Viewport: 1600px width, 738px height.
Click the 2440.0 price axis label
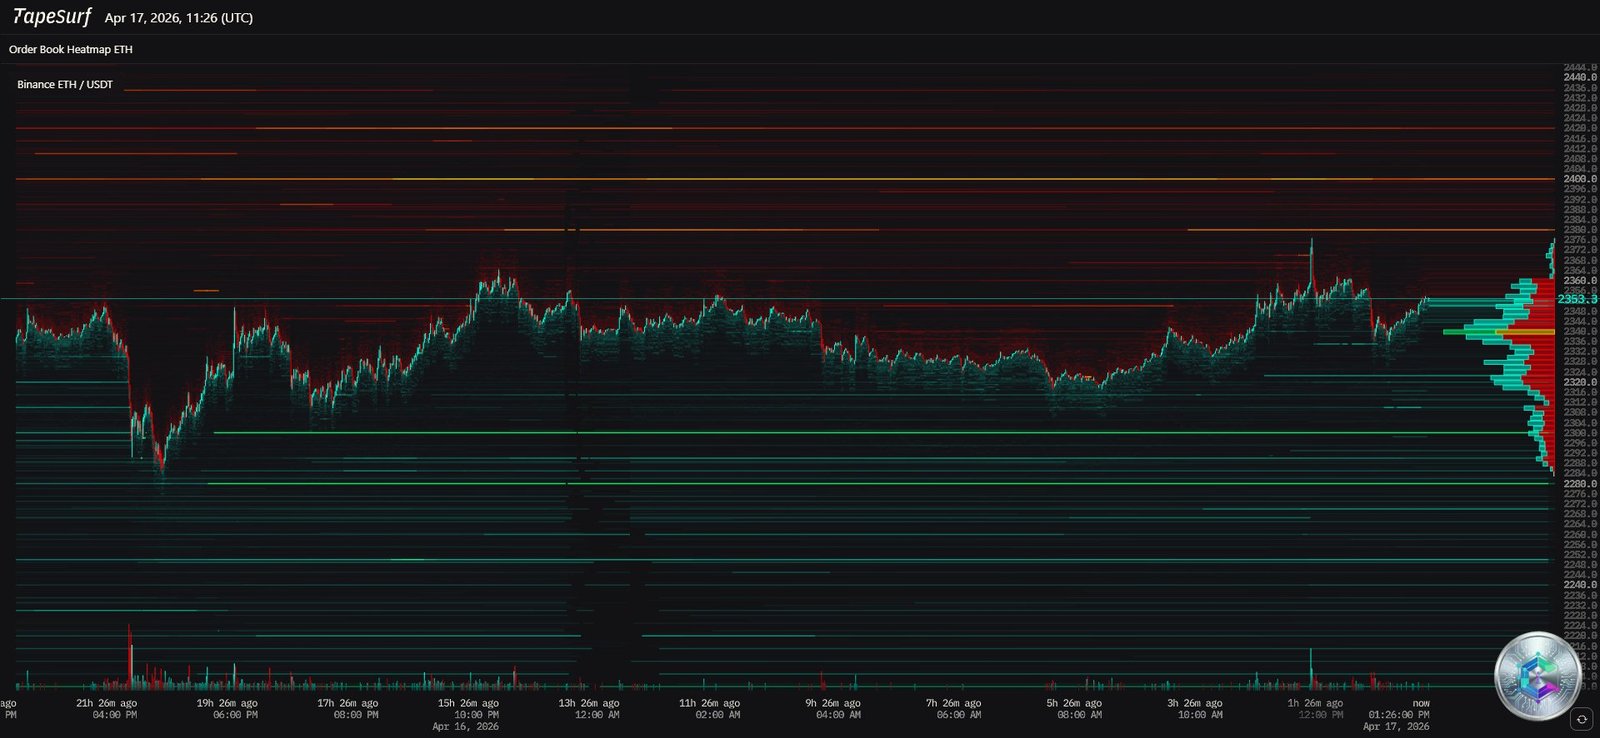point(1580,77)
